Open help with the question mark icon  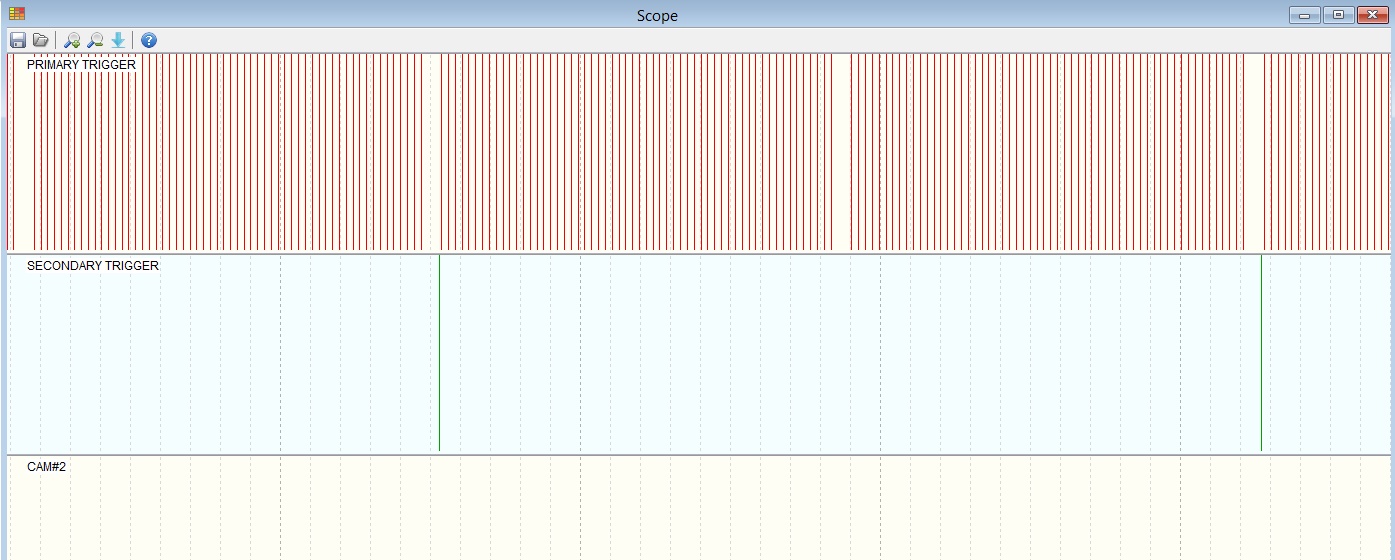[x=149, y=40]
